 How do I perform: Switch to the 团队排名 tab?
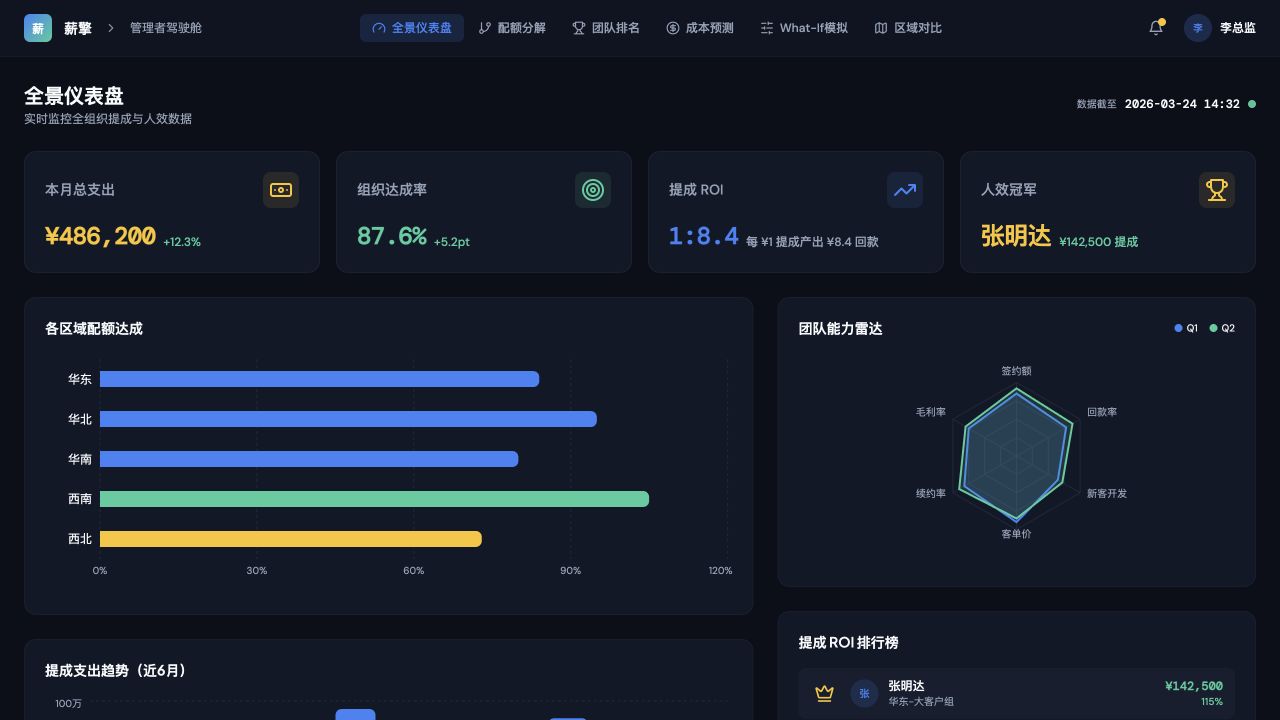(x=606, y=28)
